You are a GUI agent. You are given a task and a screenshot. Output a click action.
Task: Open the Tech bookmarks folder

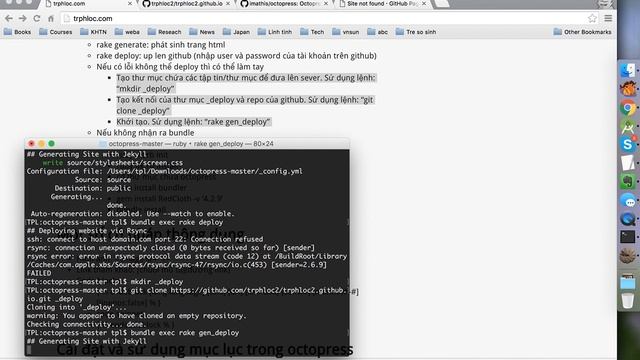tap(312, 32)
